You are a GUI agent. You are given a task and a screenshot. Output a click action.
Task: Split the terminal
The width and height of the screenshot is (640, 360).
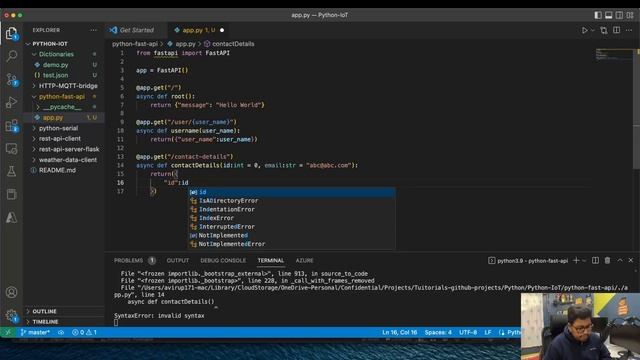[596, 260]
